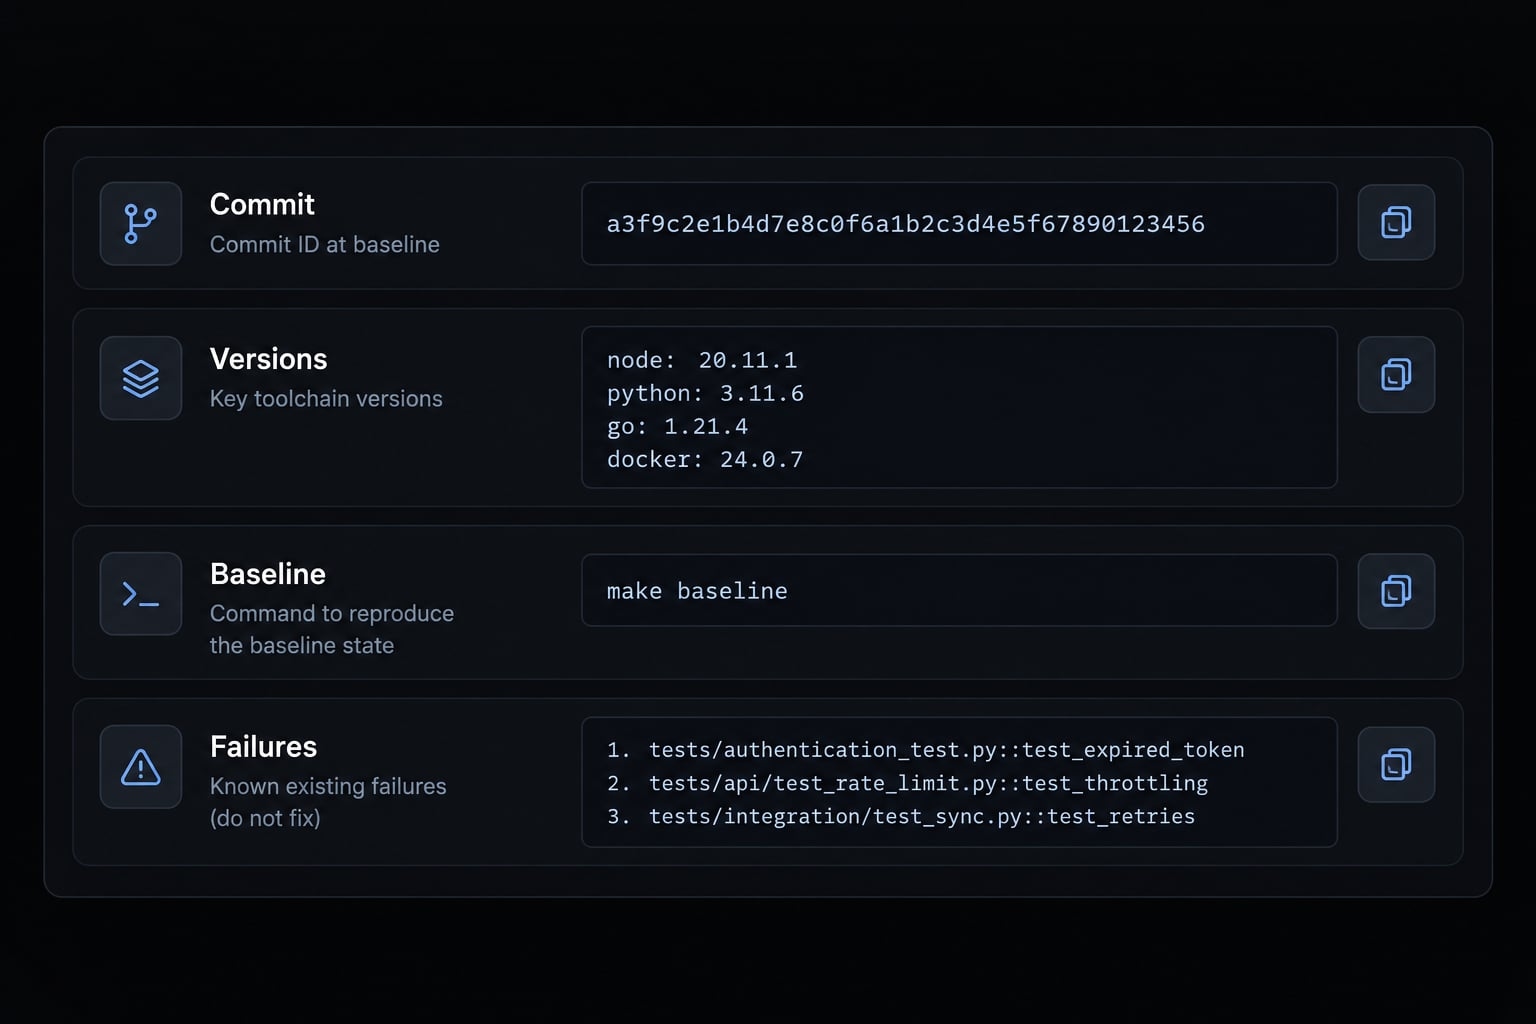Click the test_throttling failure entry

(907, 783)
